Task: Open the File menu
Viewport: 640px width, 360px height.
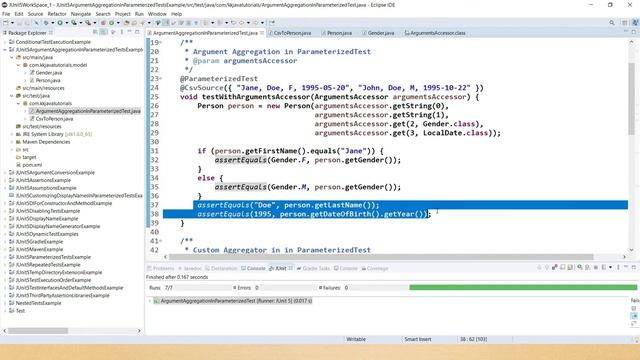Action: pos(6,14)
